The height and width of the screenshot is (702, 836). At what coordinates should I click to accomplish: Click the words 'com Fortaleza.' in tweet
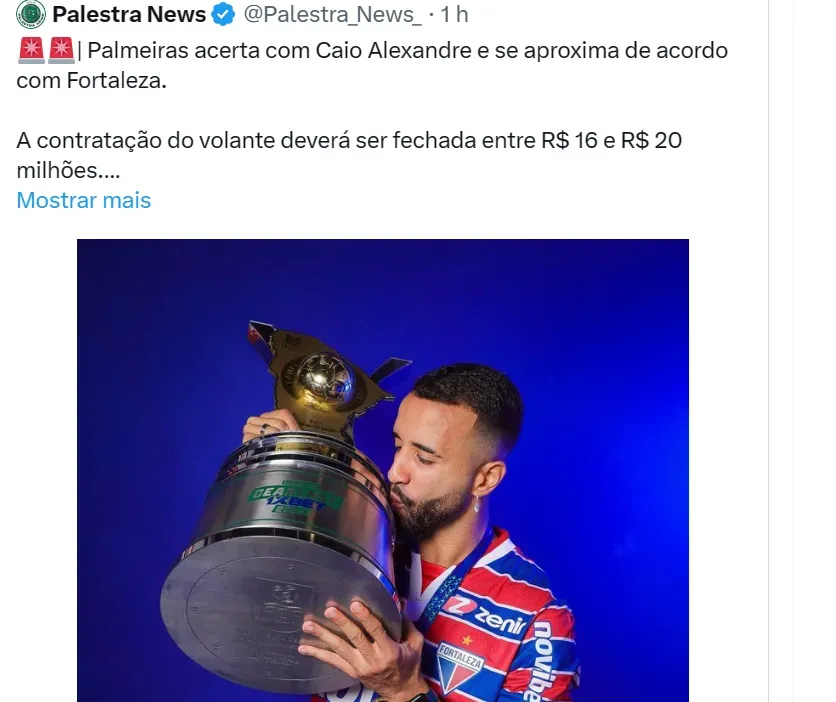pos(92,81)
